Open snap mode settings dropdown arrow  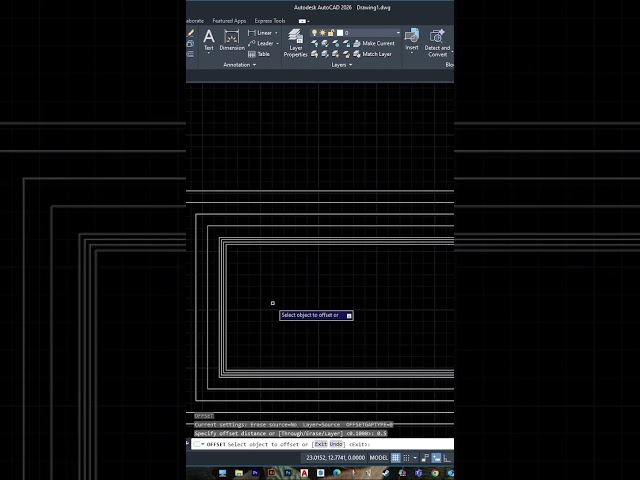pyautogui.click(x=415, y=458)
